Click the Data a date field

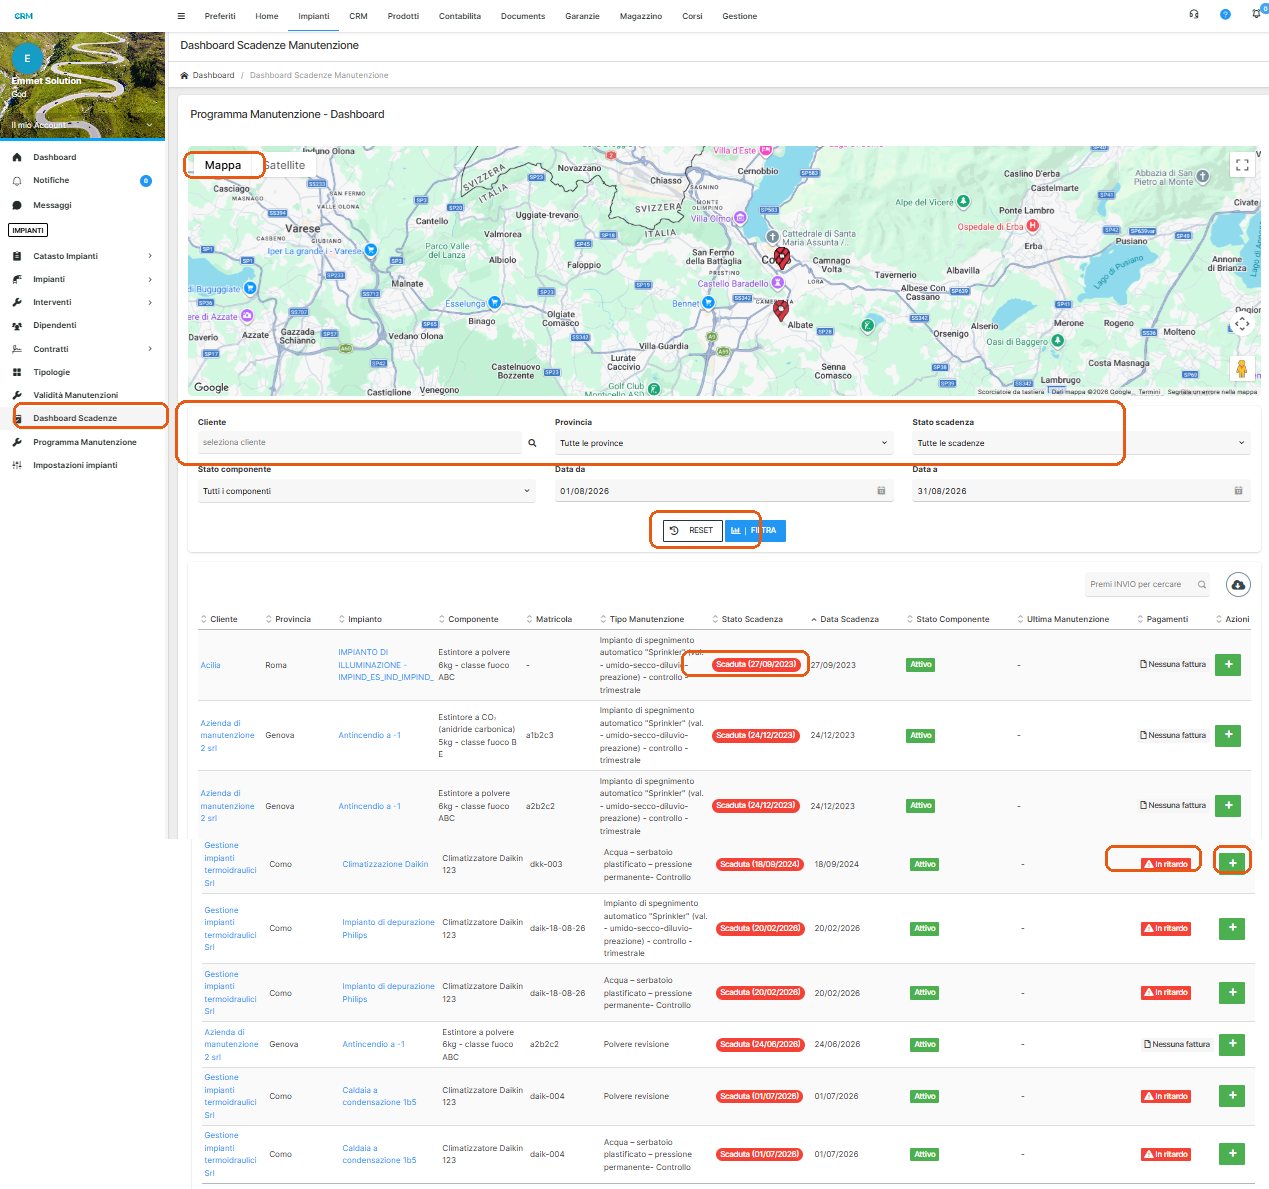coord(1081,491)
